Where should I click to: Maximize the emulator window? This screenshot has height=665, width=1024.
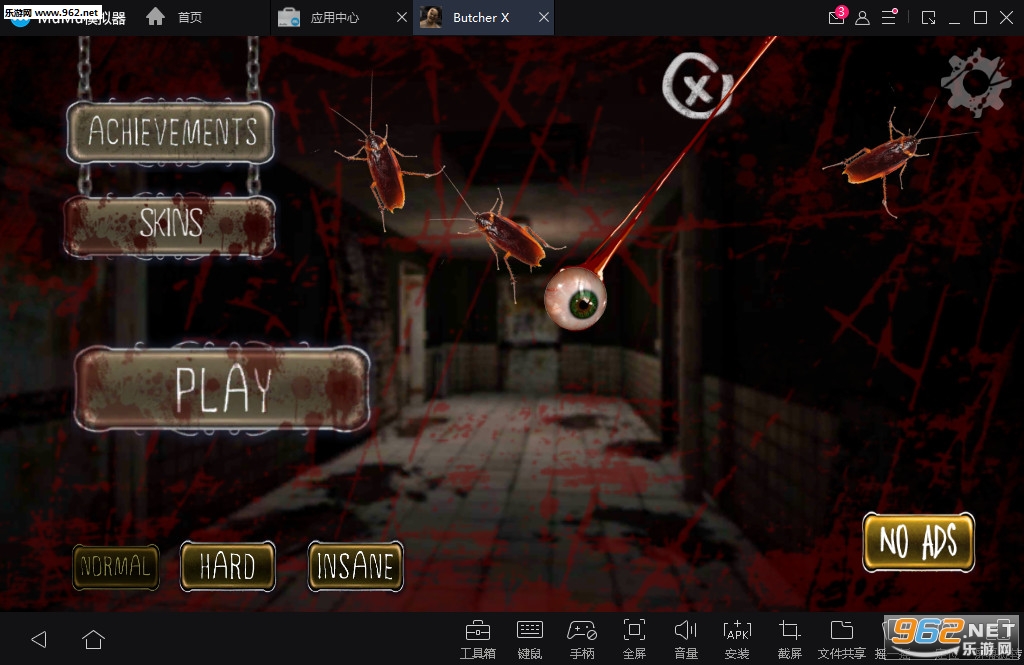click(980, 18)
